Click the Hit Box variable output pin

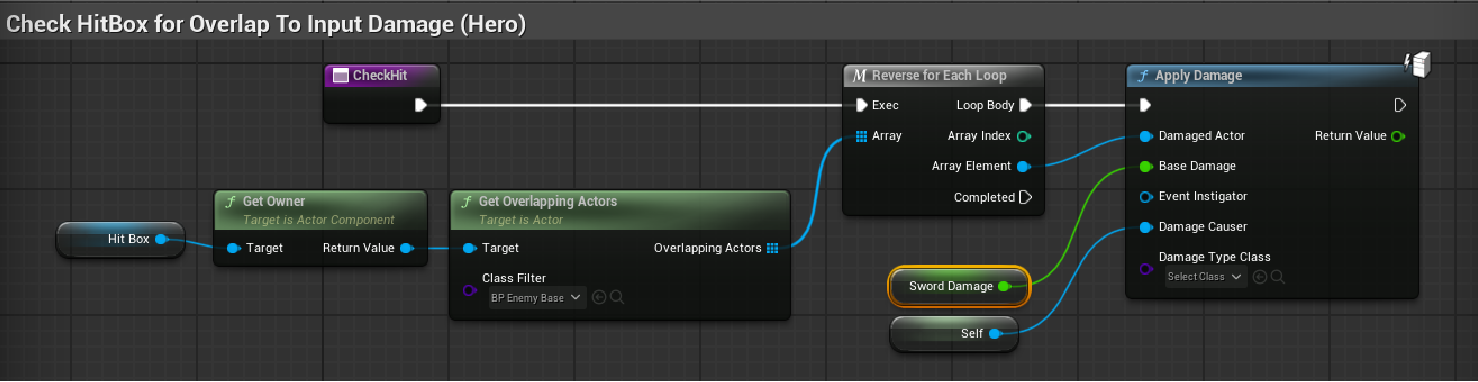[x=161, y=239]
